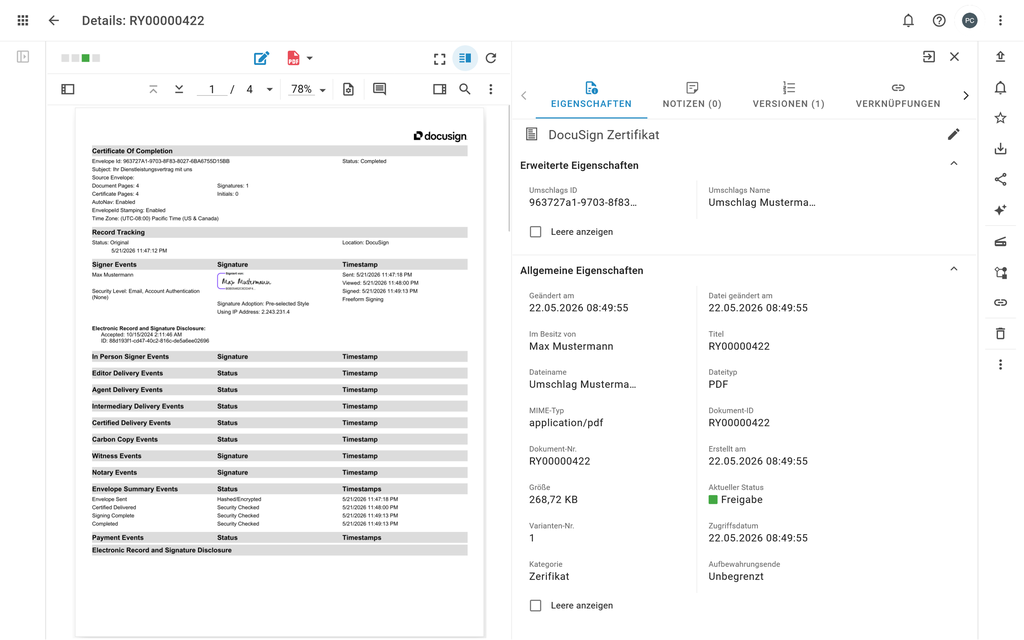The width and height of the screenshot is (1024, 640).
Task: Open dropdown arrow next to PDF icon
Action: pyautogui.click(x=310, y=58)
